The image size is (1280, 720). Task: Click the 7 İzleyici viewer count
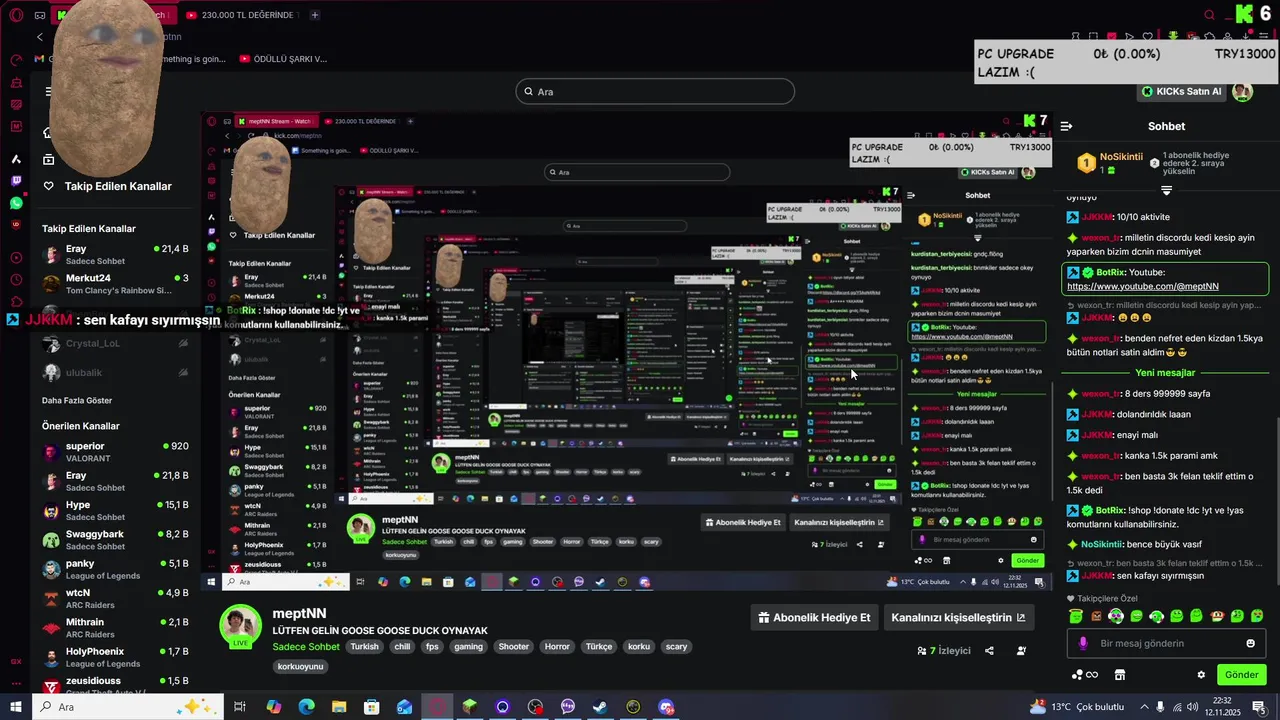pyautogui.click(x=944, y=650)
